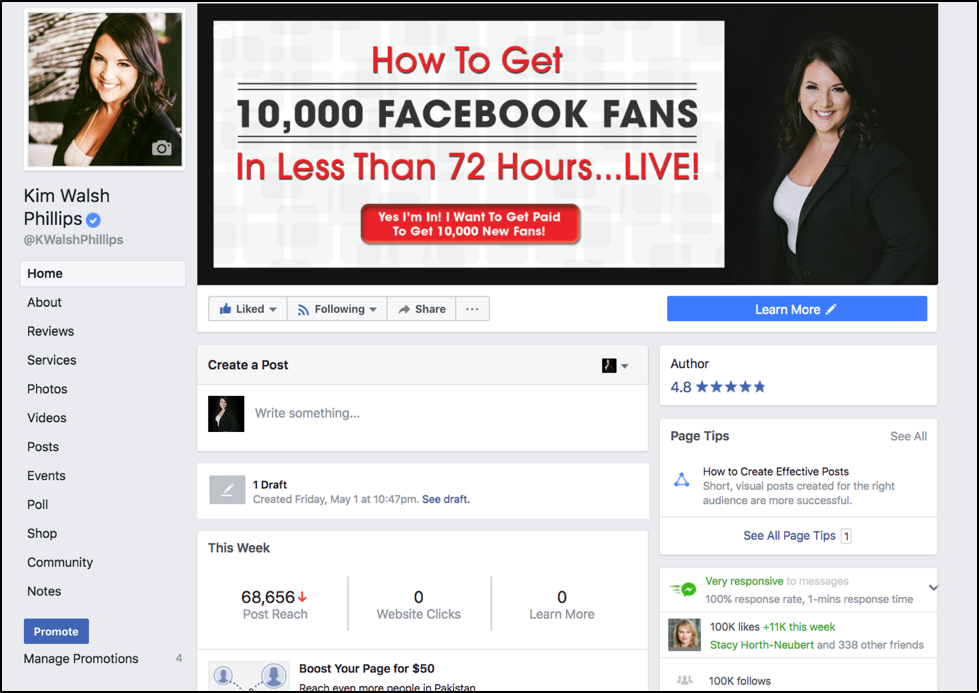Open the three-dots more options button
Image resolution: width=979 pixels, height=693 pixels.
click(x=472, y=309)
